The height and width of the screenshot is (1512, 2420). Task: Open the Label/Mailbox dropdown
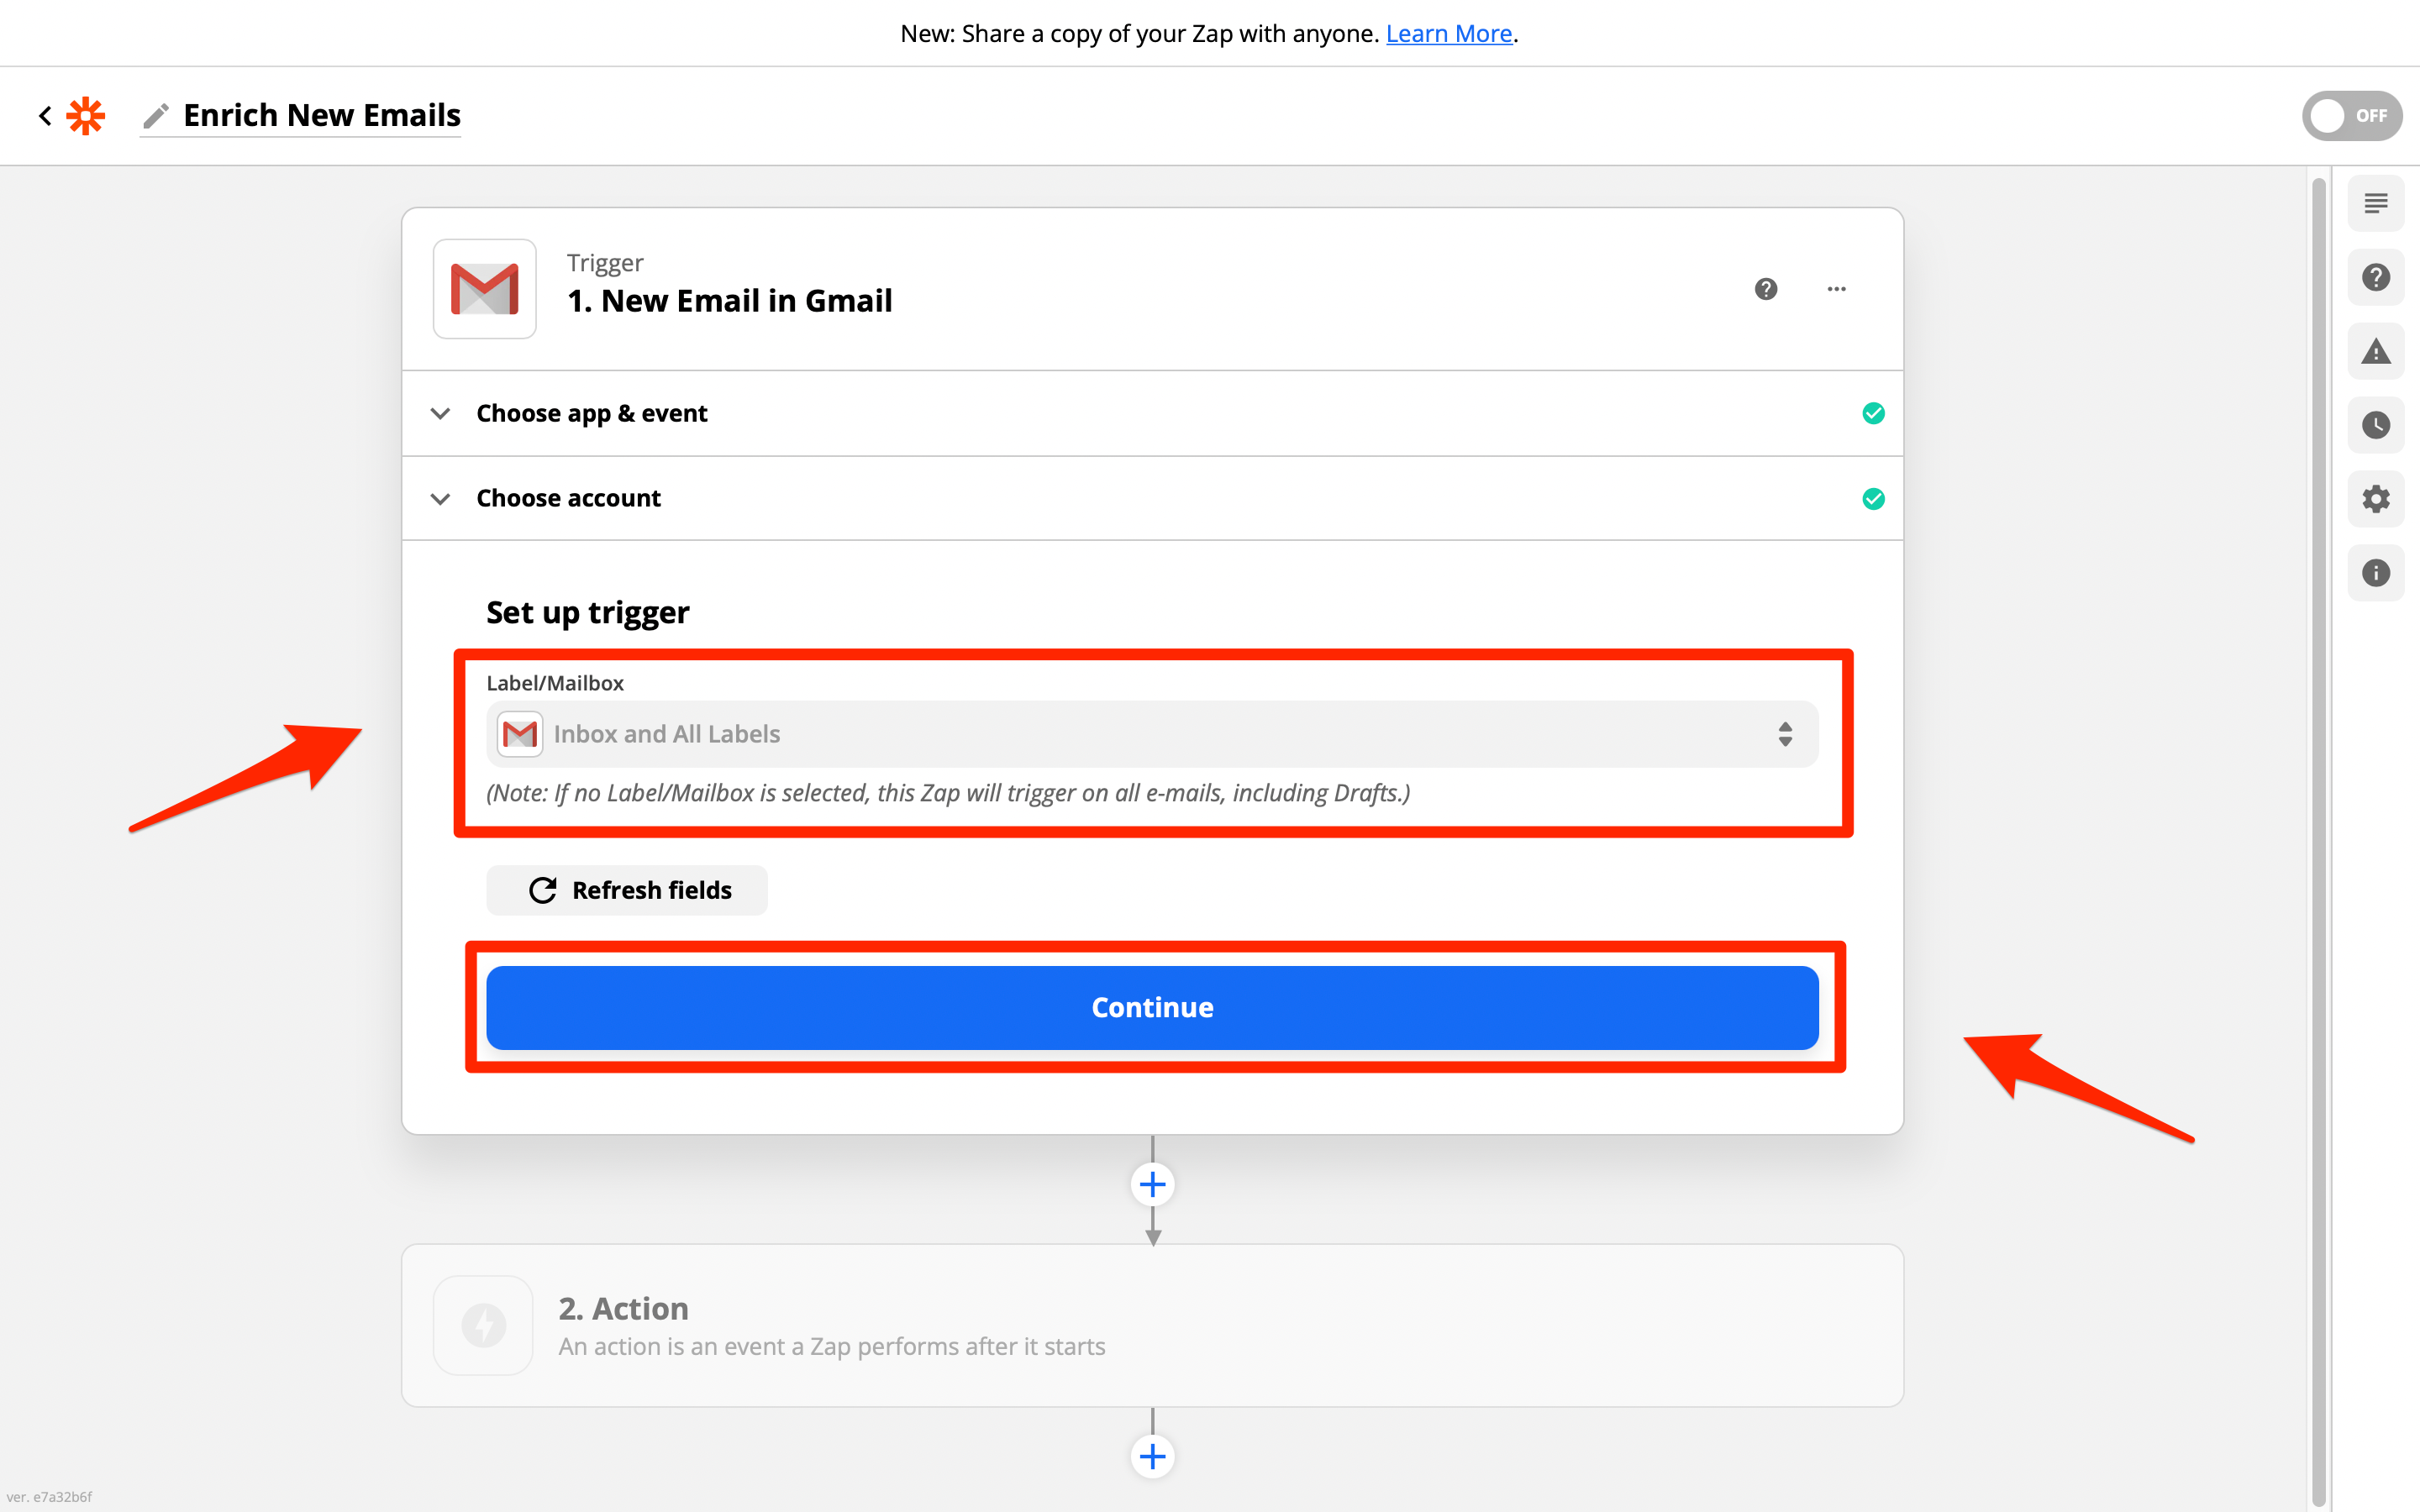click(1151, 734)
